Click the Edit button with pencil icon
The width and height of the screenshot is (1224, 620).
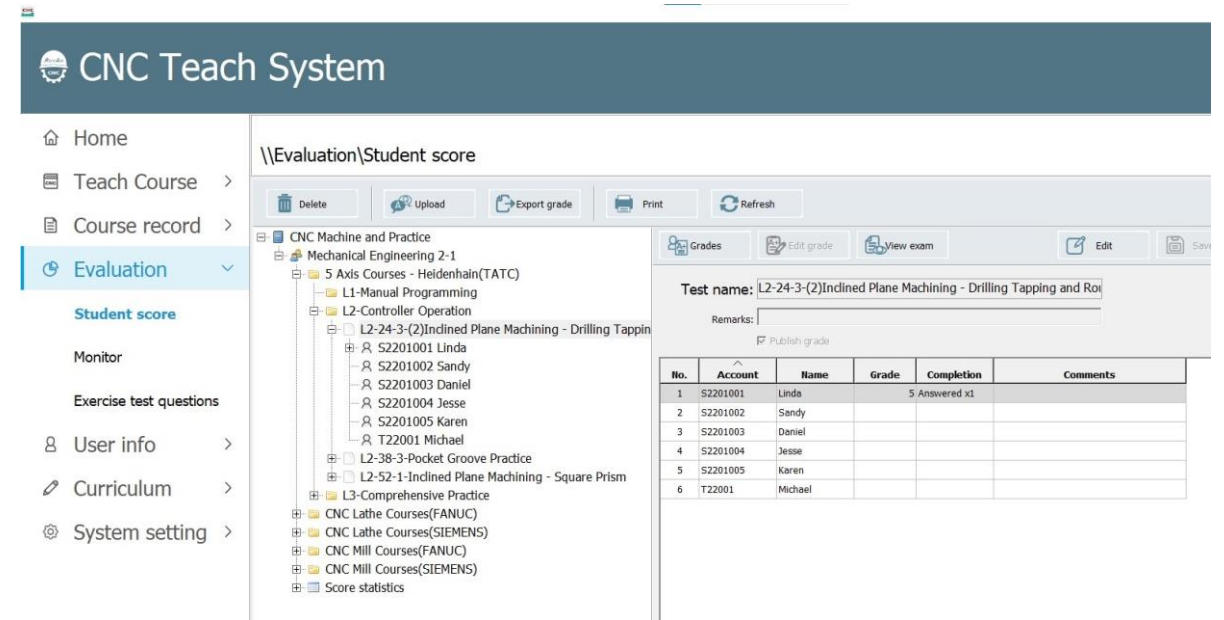tap(1101, 245)
